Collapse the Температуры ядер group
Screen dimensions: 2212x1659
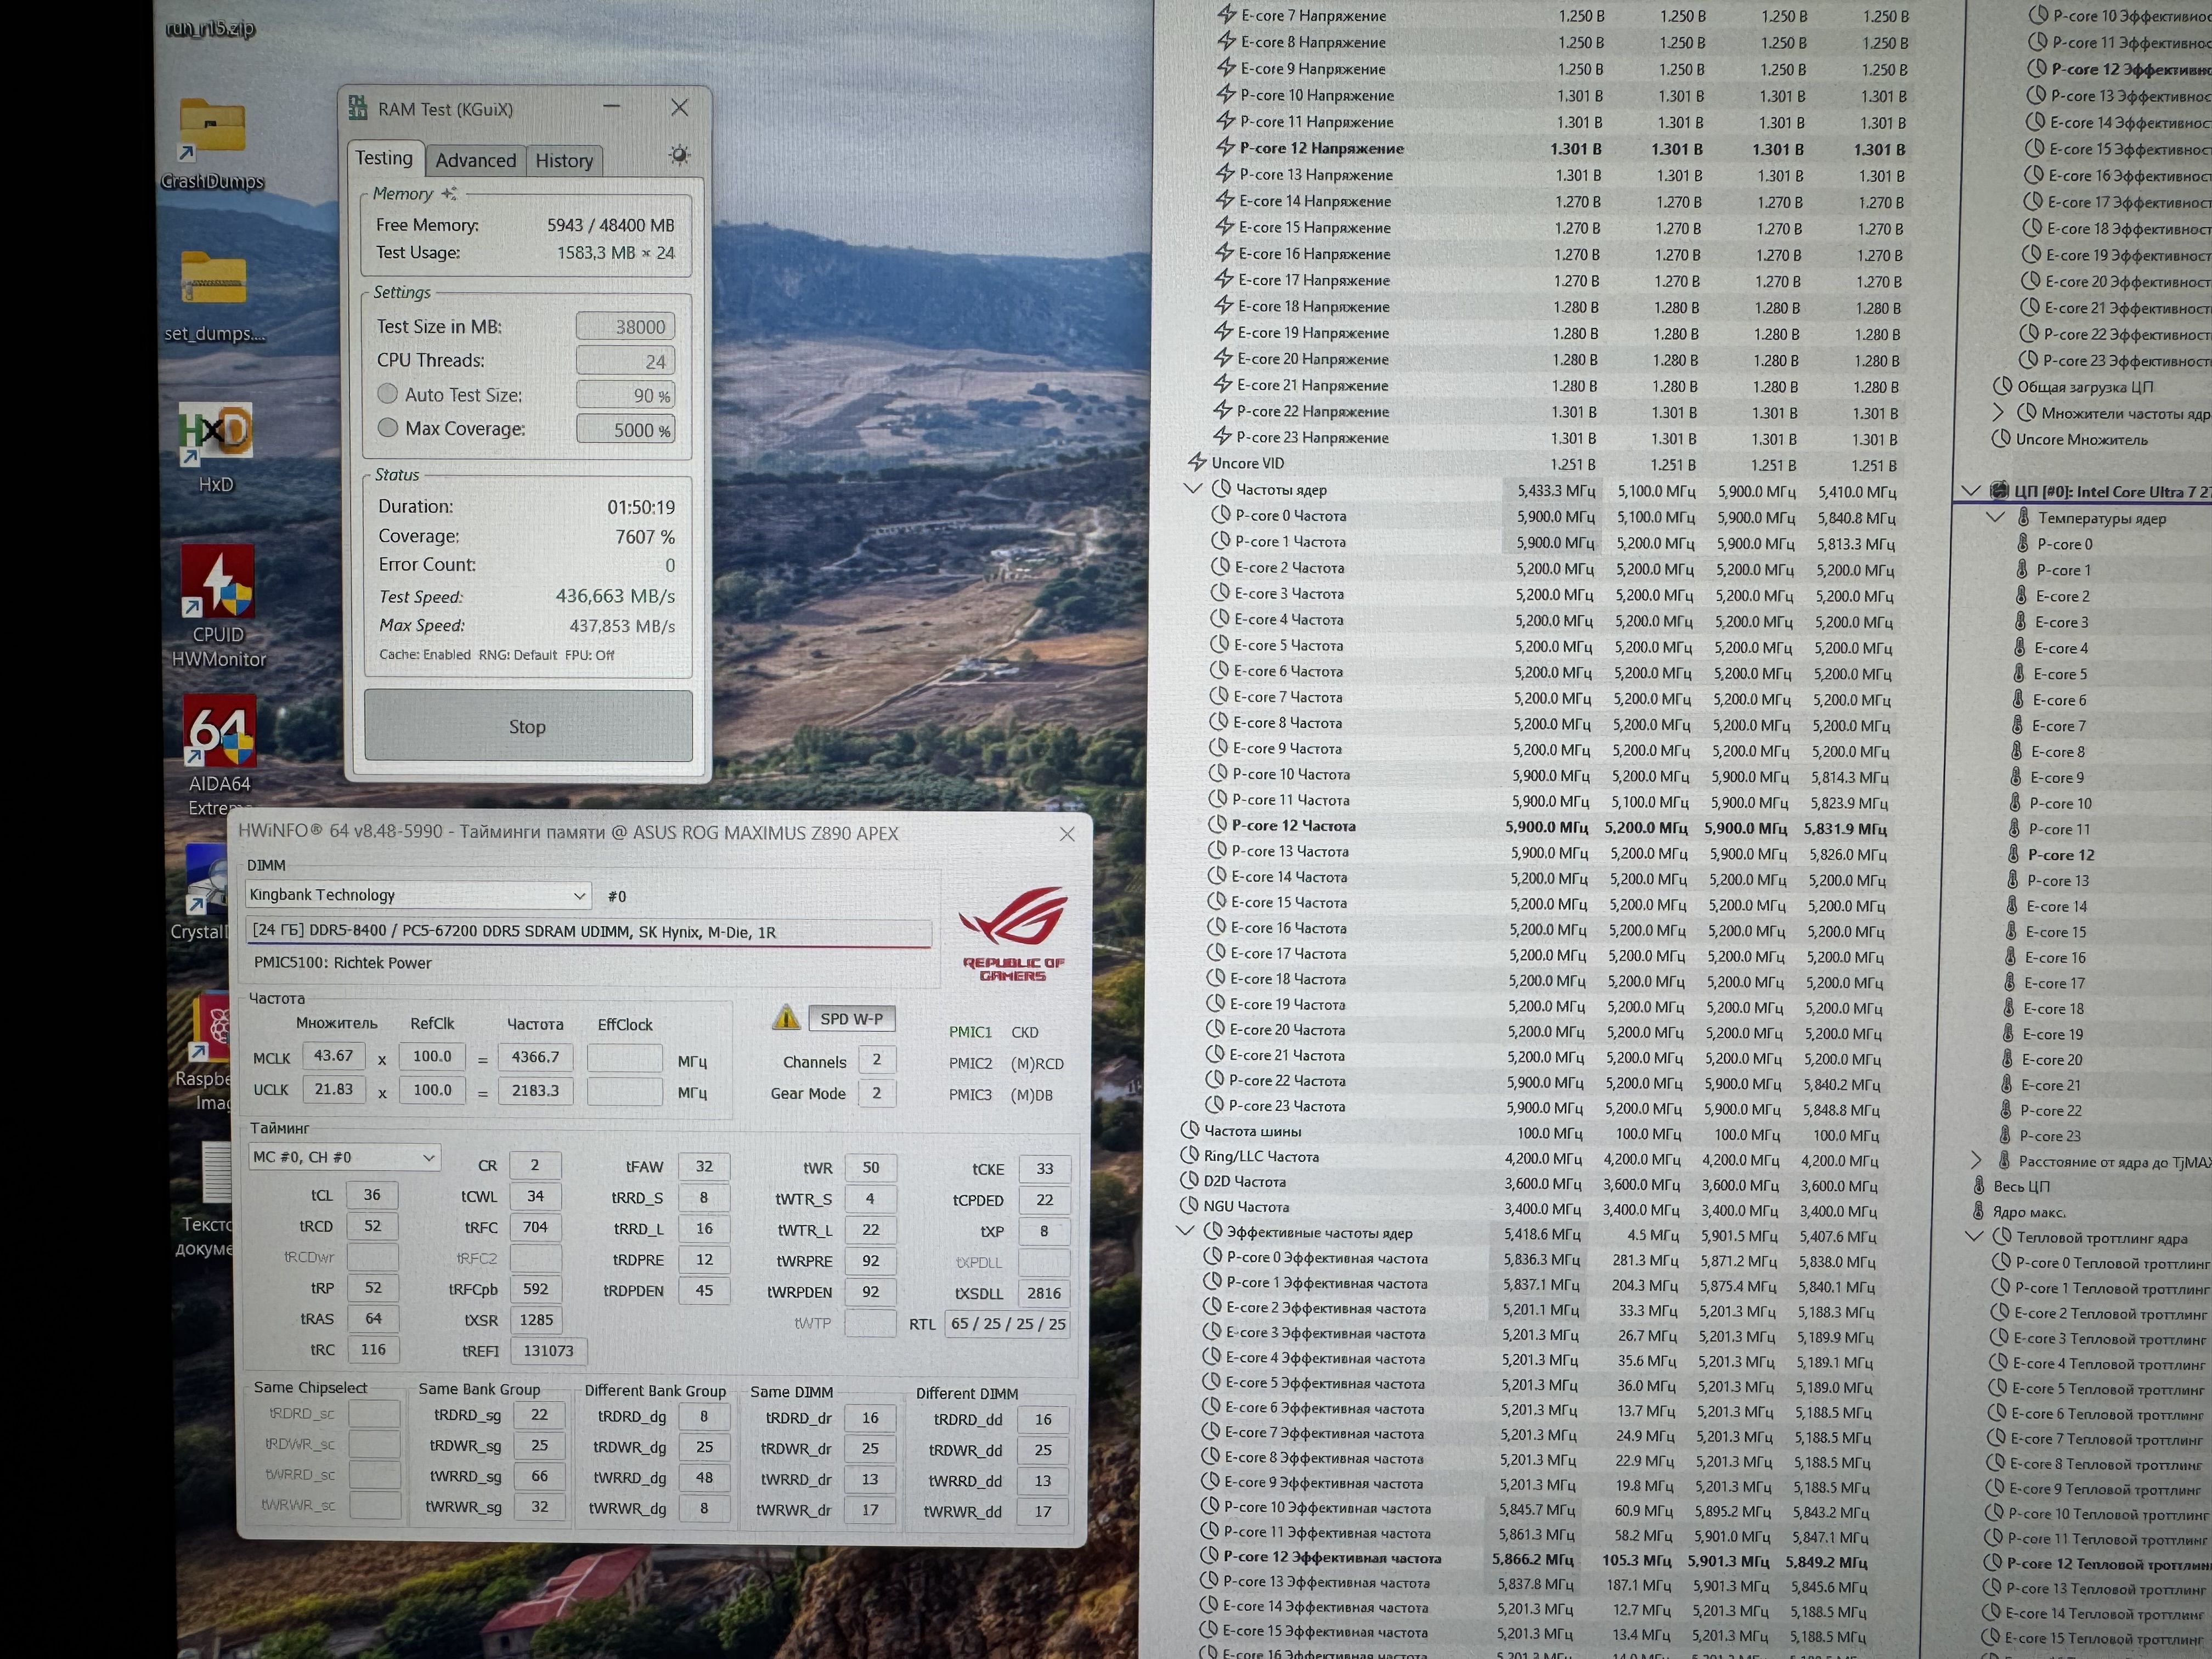coord(1995,517)
